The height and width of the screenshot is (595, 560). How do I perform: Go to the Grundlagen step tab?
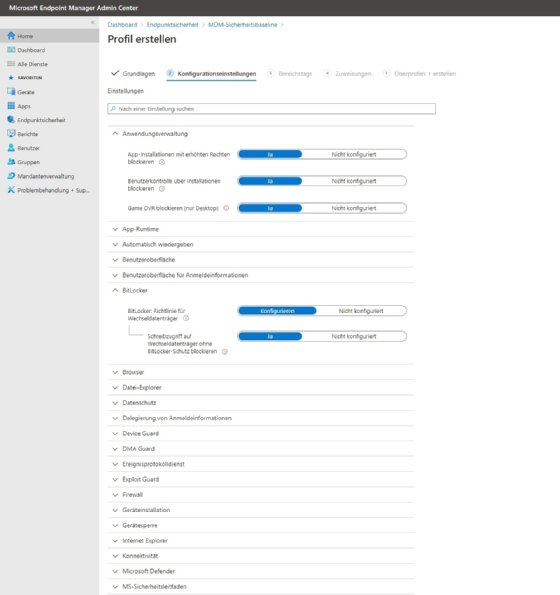coord(133,73)
